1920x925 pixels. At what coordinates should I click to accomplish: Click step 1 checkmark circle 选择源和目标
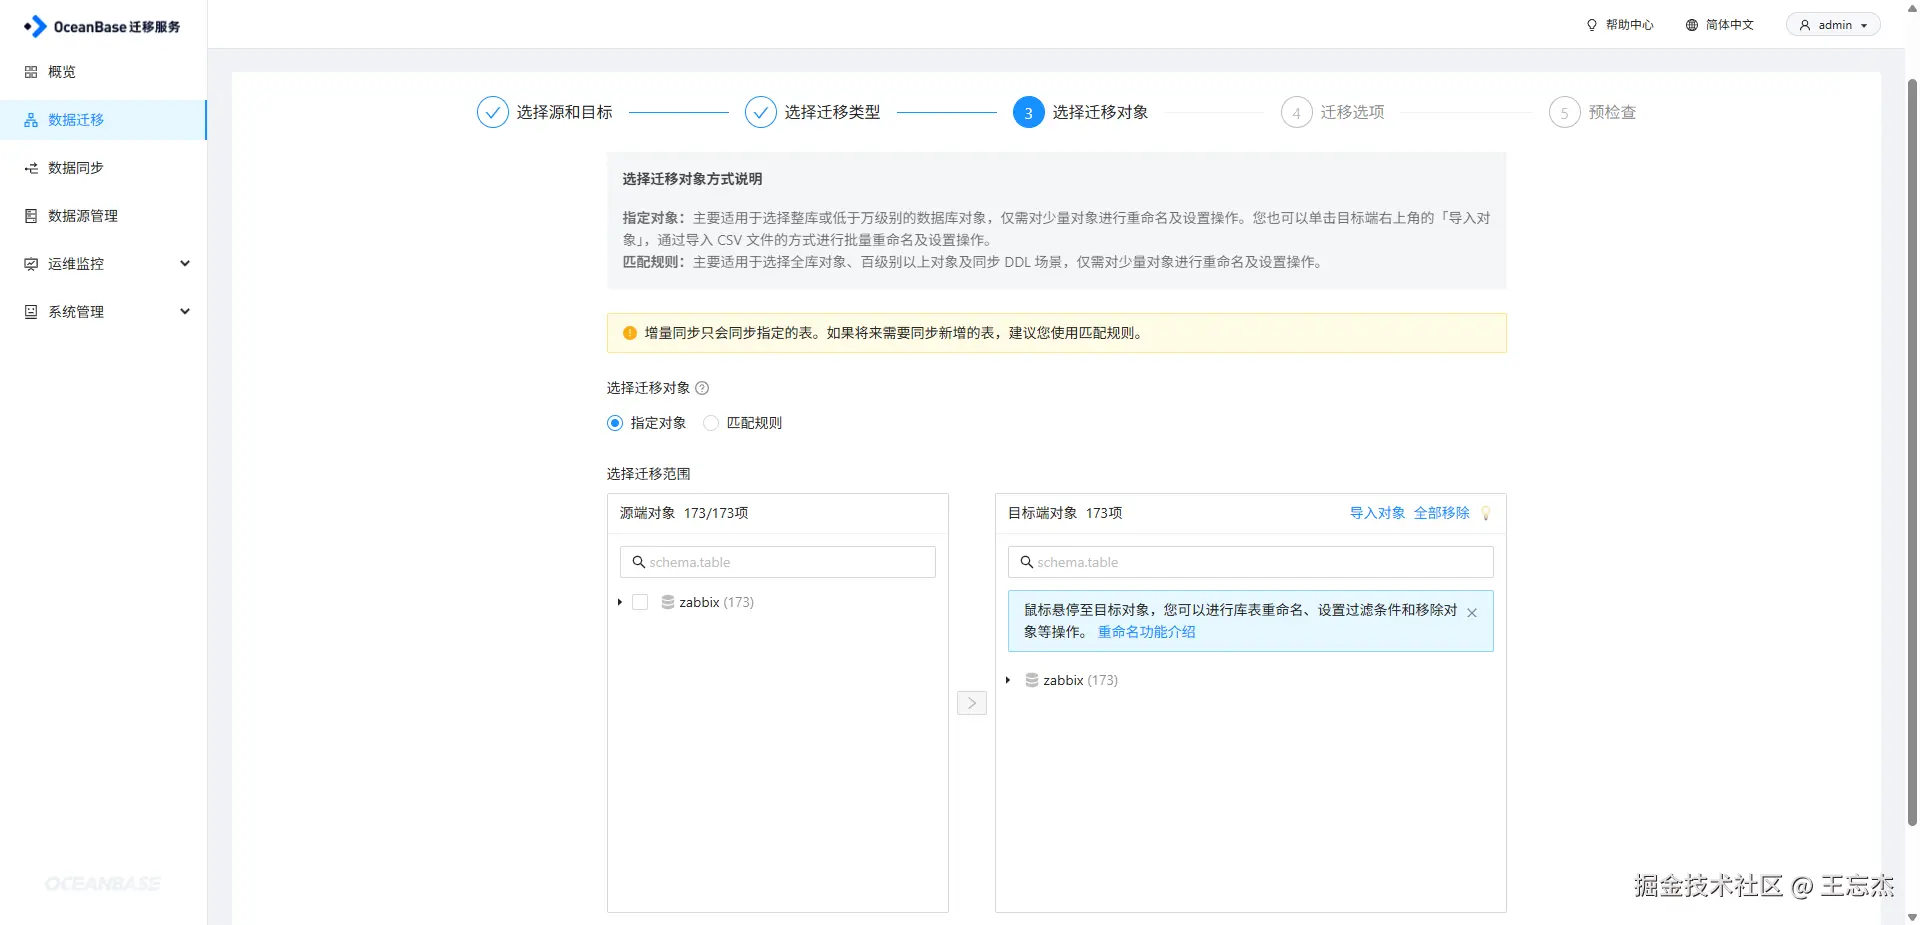click(493, 112)
